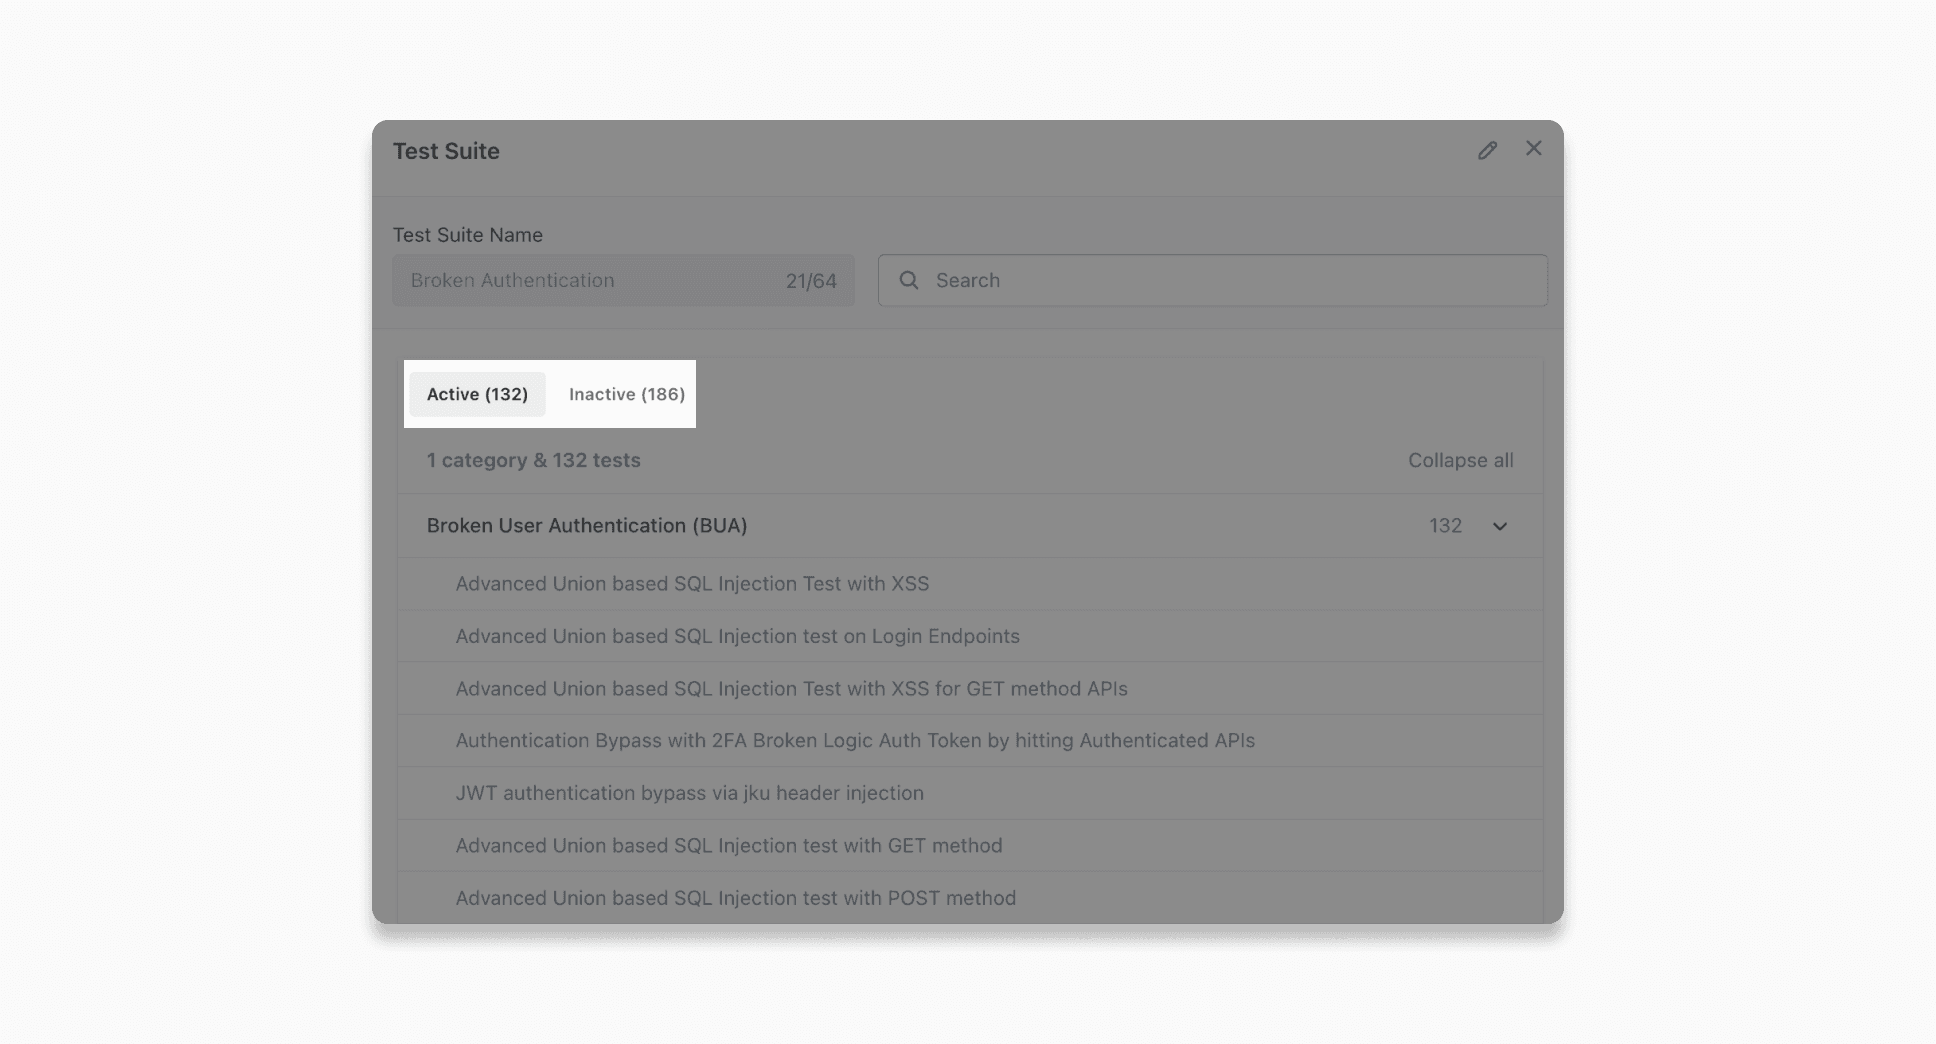Click the 1 category & 132 tests summary

[533, 460]
